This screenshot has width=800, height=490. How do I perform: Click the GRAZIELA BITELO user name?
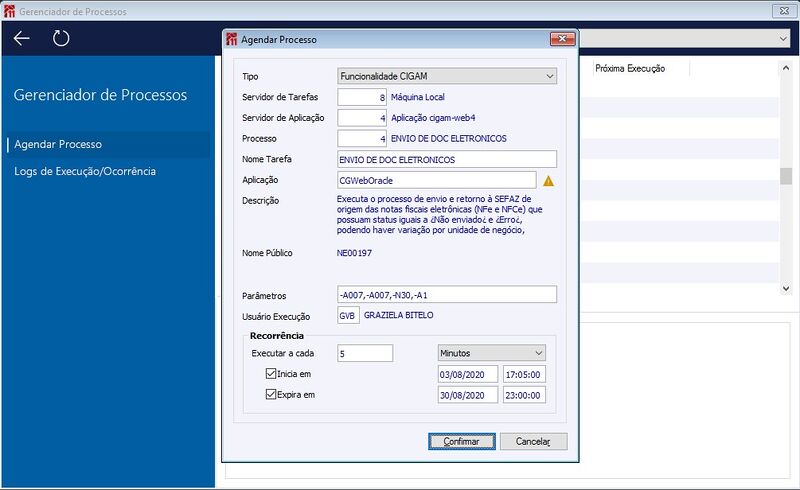pyautogui.click(x=398, y=315)
